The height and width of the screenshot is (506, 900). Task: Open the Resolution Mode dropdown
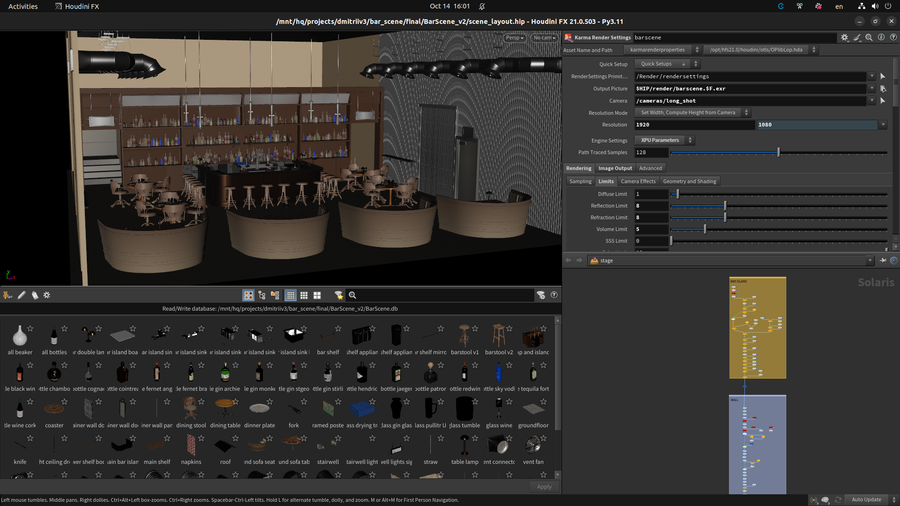tap(688, 113)
